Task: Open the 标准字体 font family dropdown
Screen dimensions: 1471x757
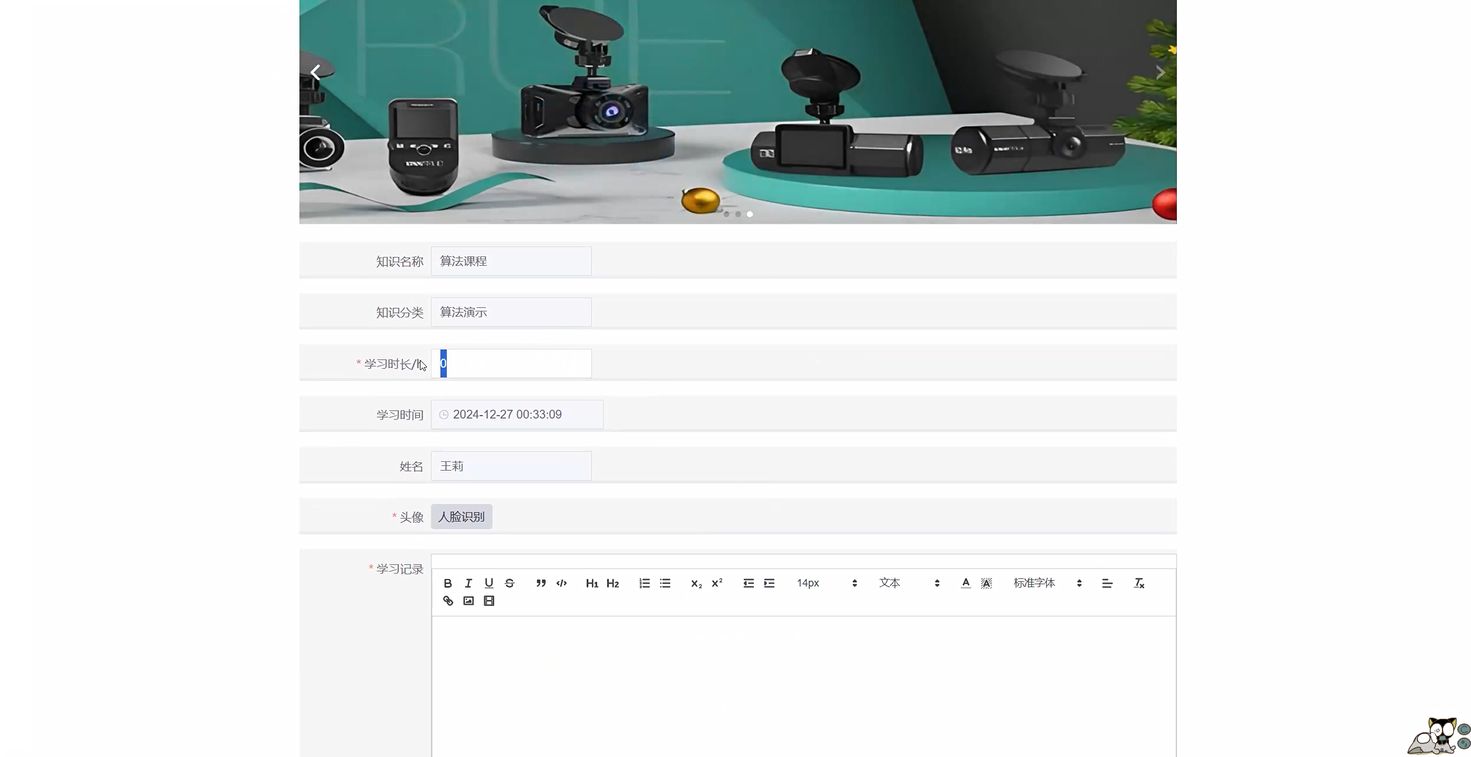Action: click(x=1044, y=583)
